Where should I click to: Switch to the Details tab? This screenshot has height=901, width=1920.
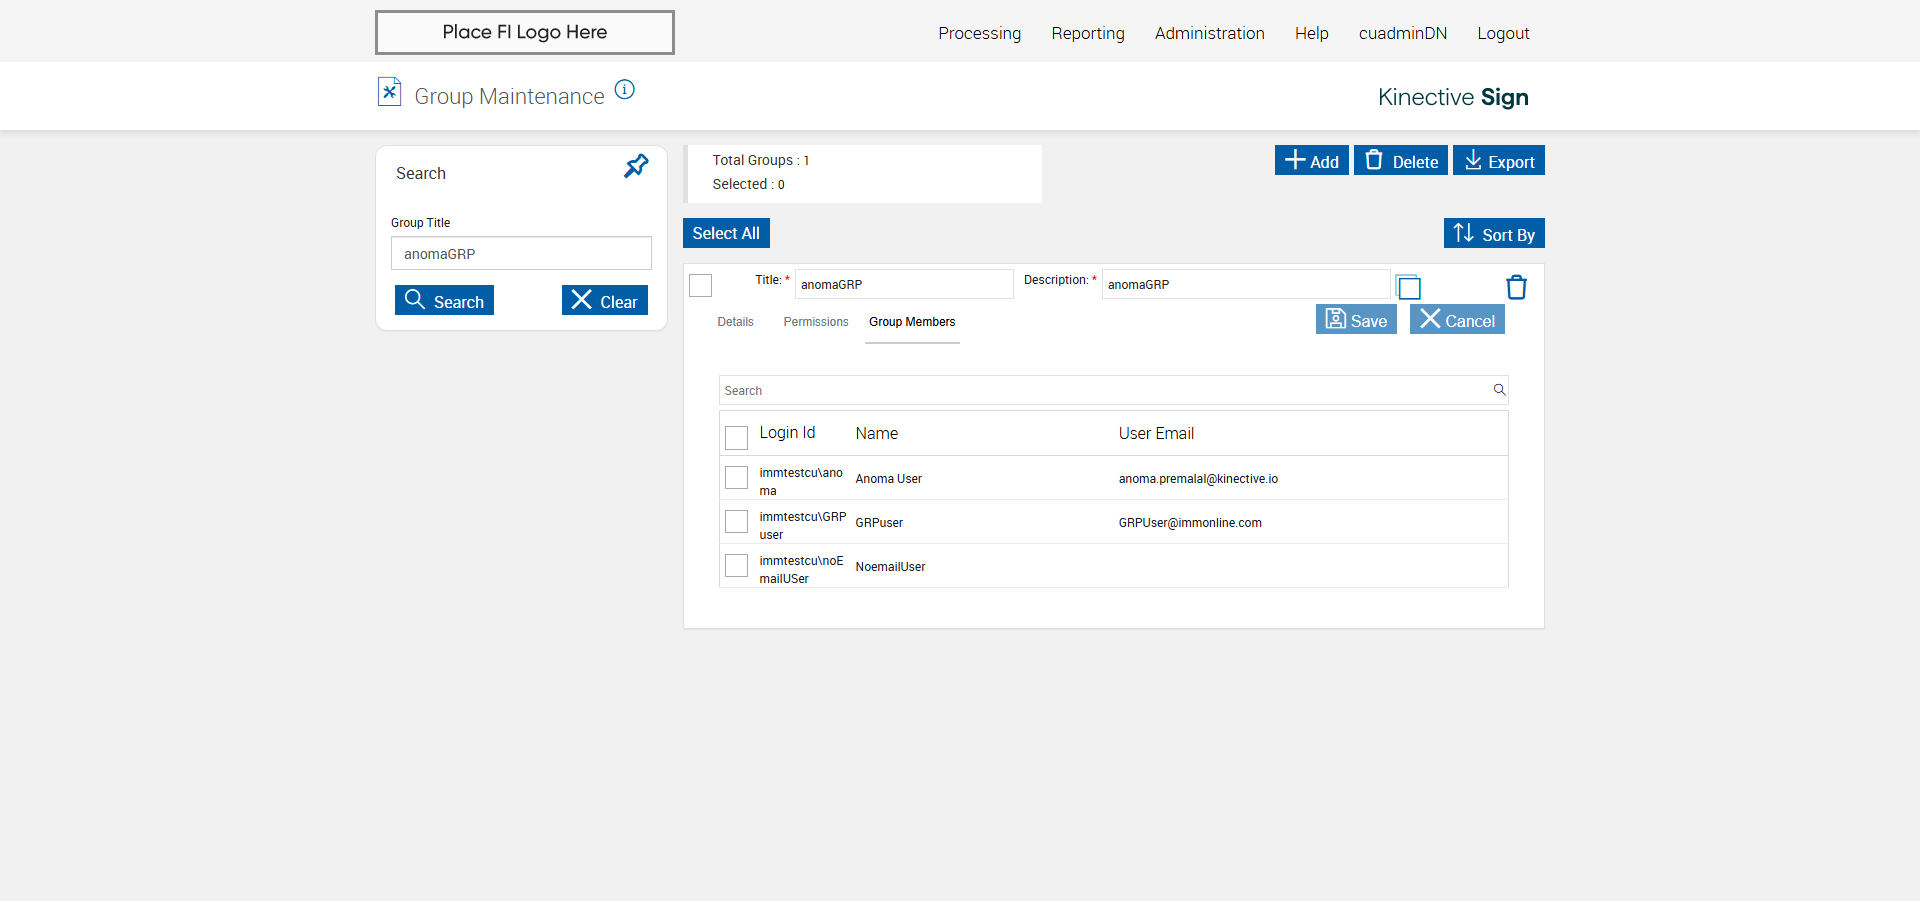click(x=735, y=322)
